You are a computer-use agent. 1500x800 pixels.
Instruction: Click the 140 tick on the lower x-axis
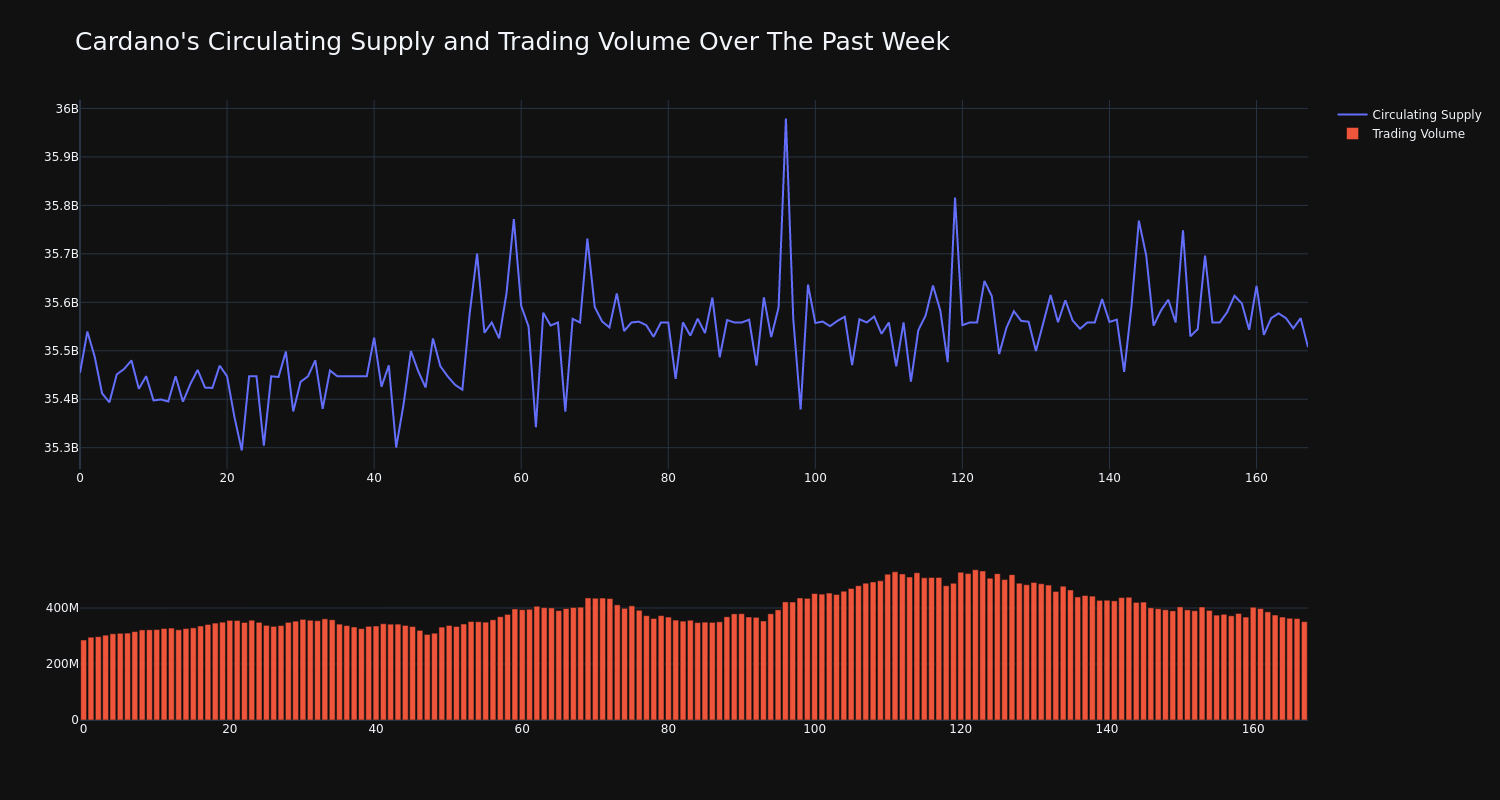tap(1107, 729)
